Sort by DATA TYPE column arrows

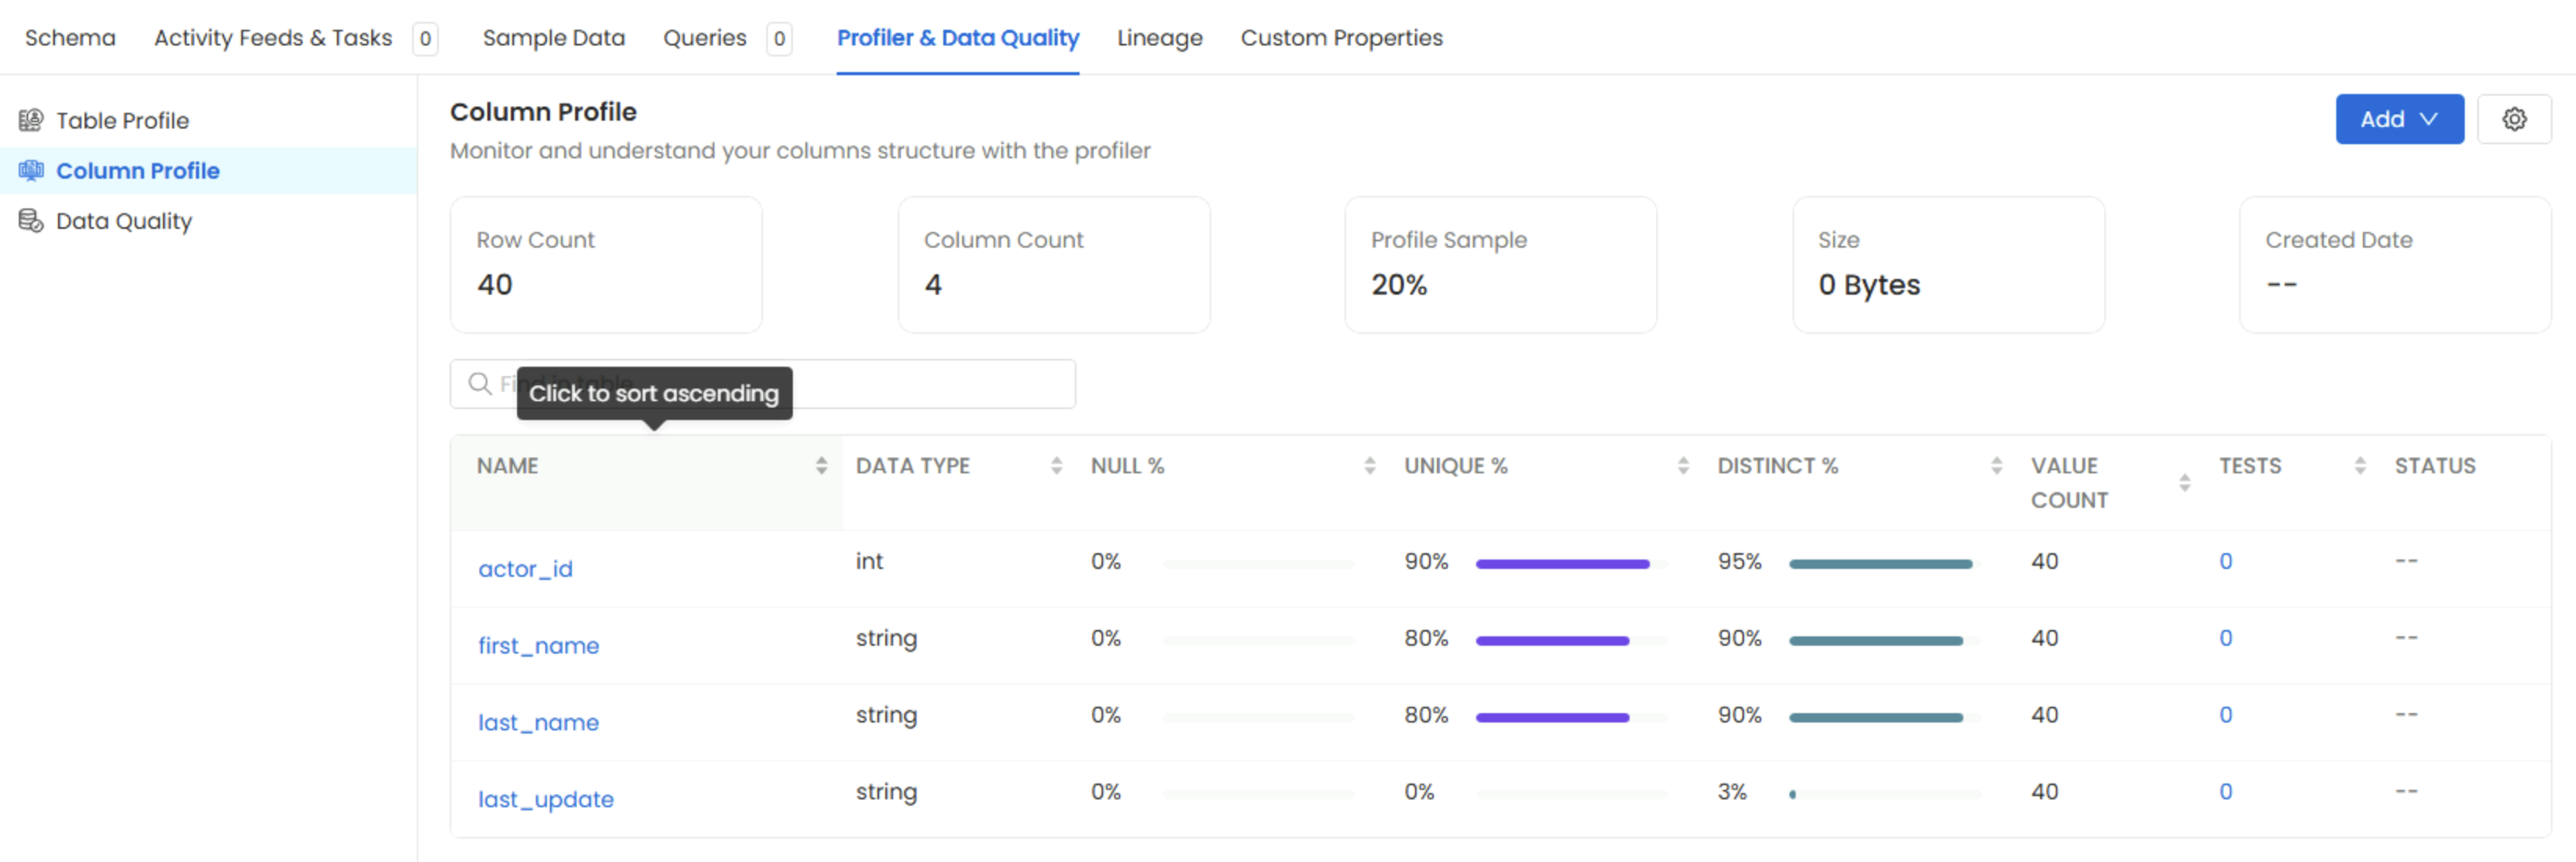pos(1056,466)
